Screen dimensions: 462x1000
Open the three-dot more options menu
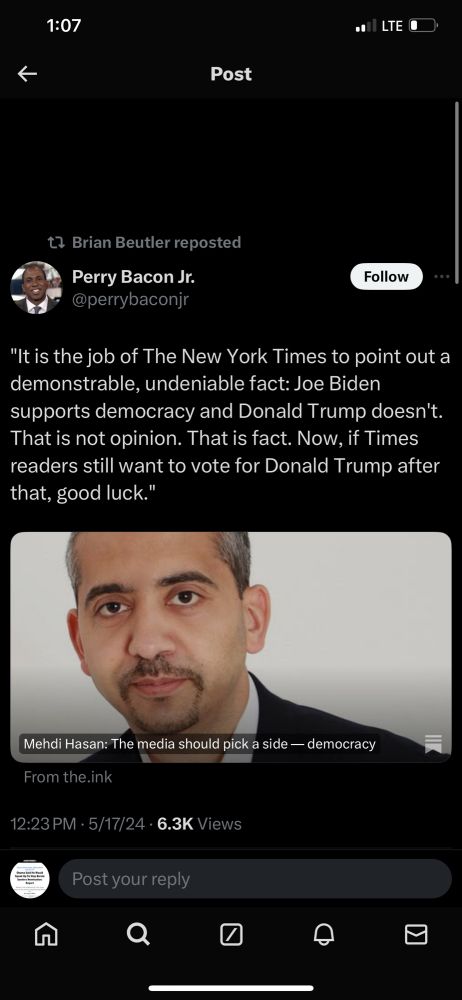442,277
